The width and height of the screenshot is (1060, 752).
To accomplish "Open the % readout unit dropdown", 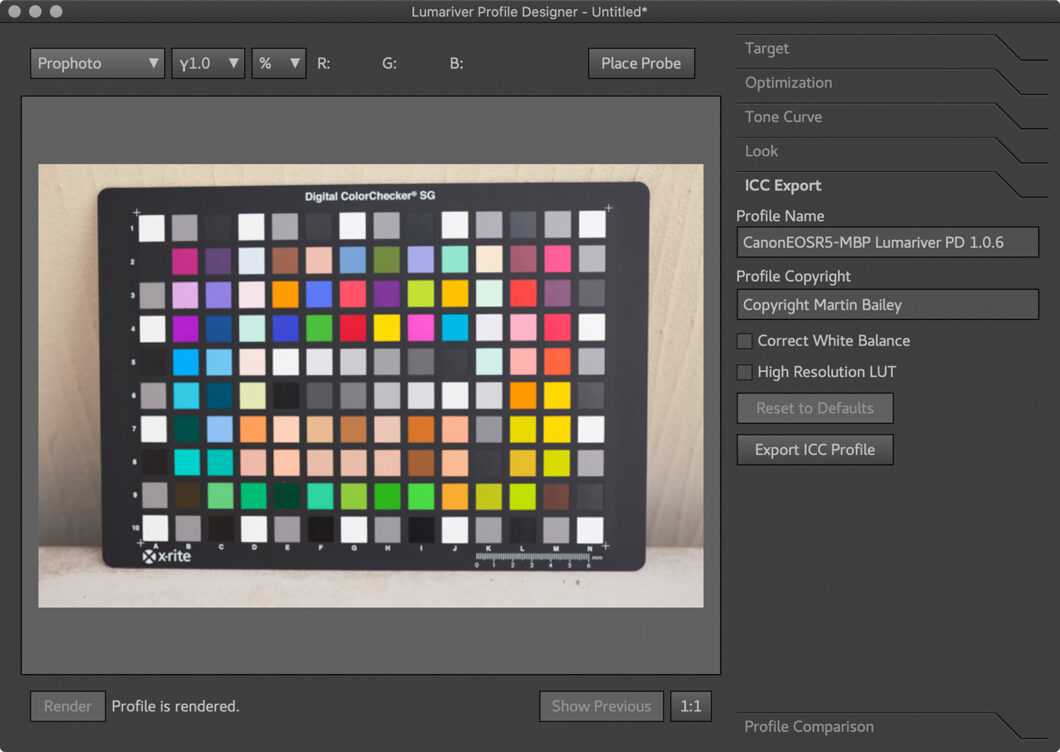I will [278, 63].
